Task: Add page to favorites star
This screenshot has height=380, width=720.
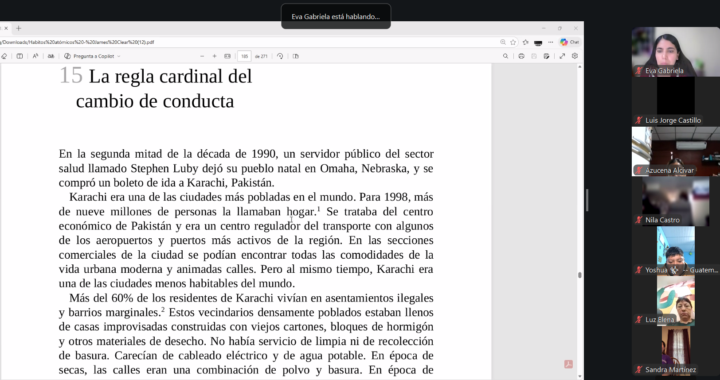Action: [513, 42]
